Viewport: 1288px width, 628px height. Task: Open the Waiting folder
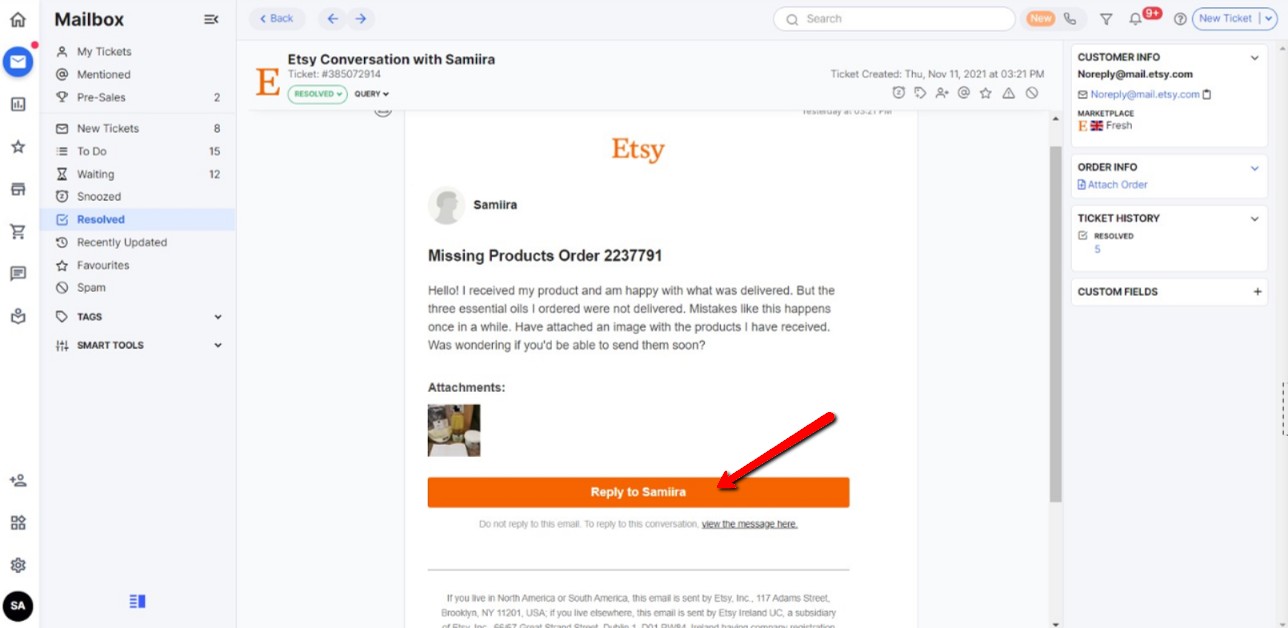[x=138, y=174]
